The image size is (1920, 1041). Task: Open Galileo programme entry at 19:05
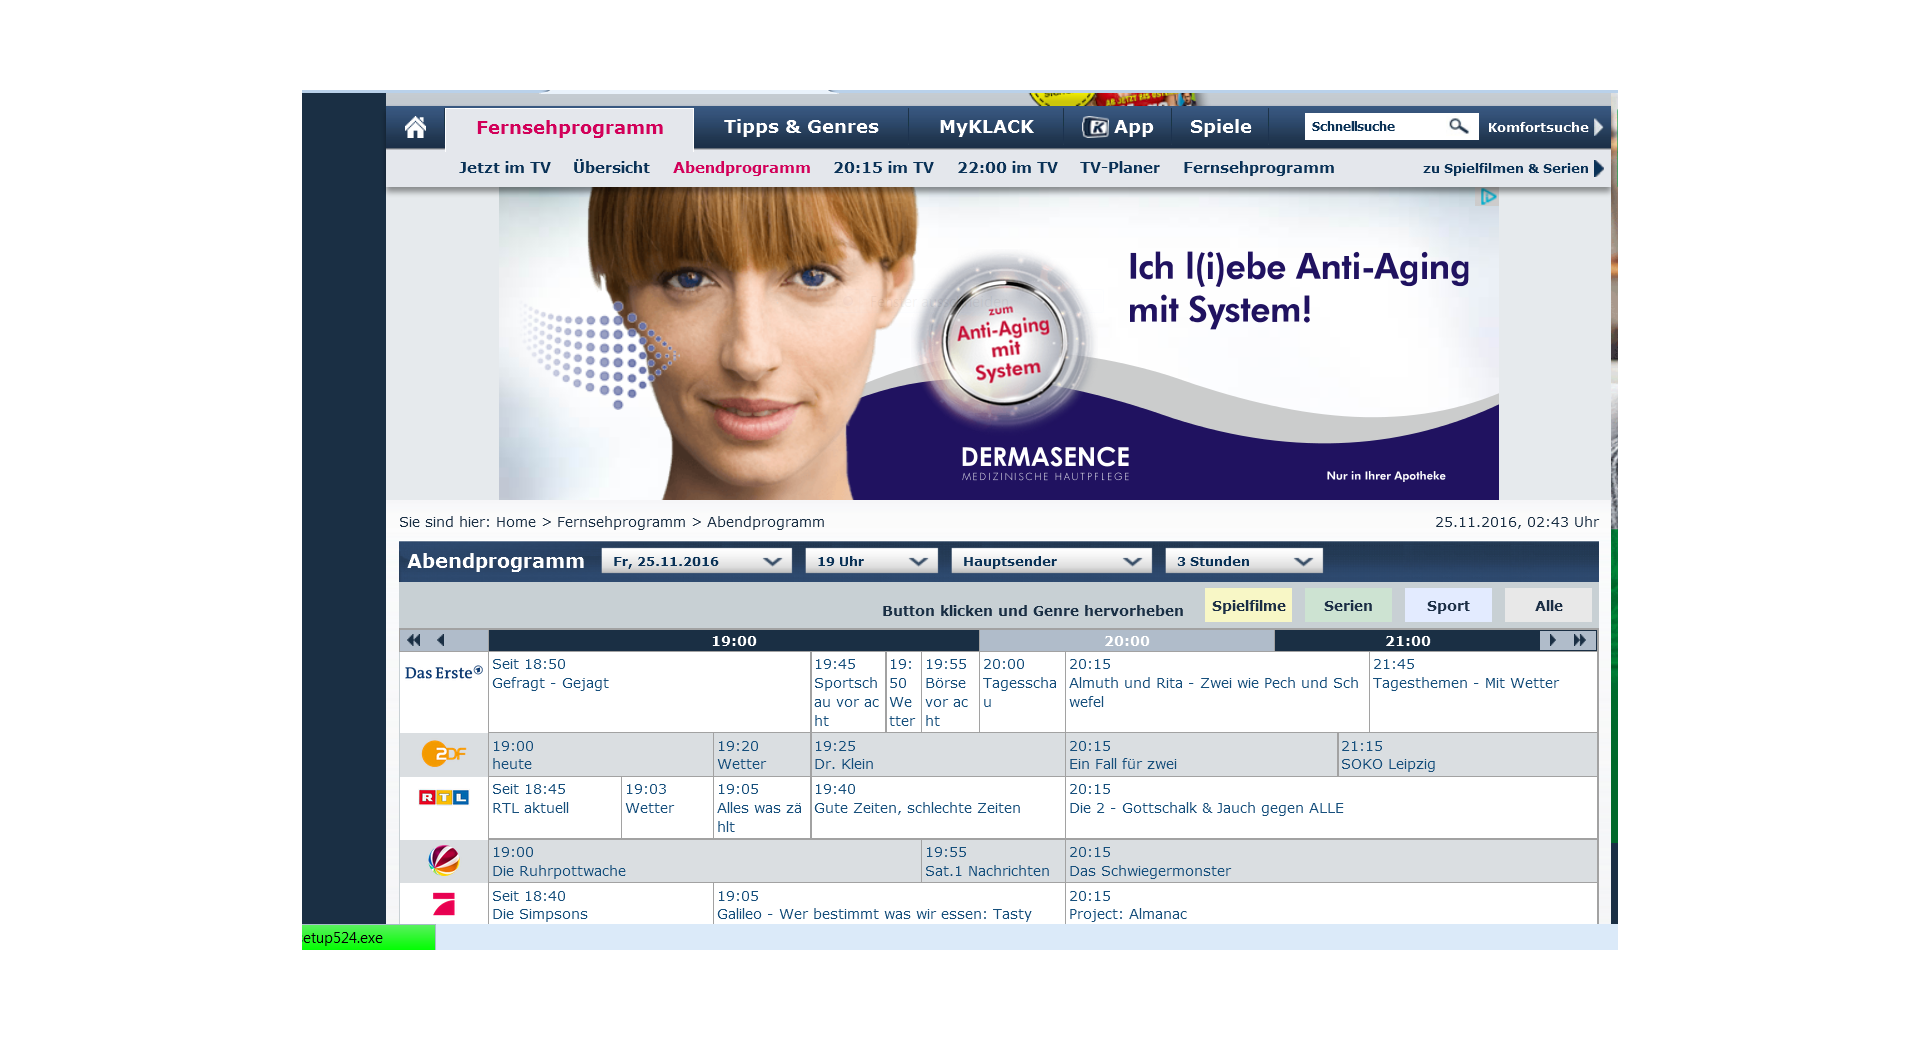(889, 905)
